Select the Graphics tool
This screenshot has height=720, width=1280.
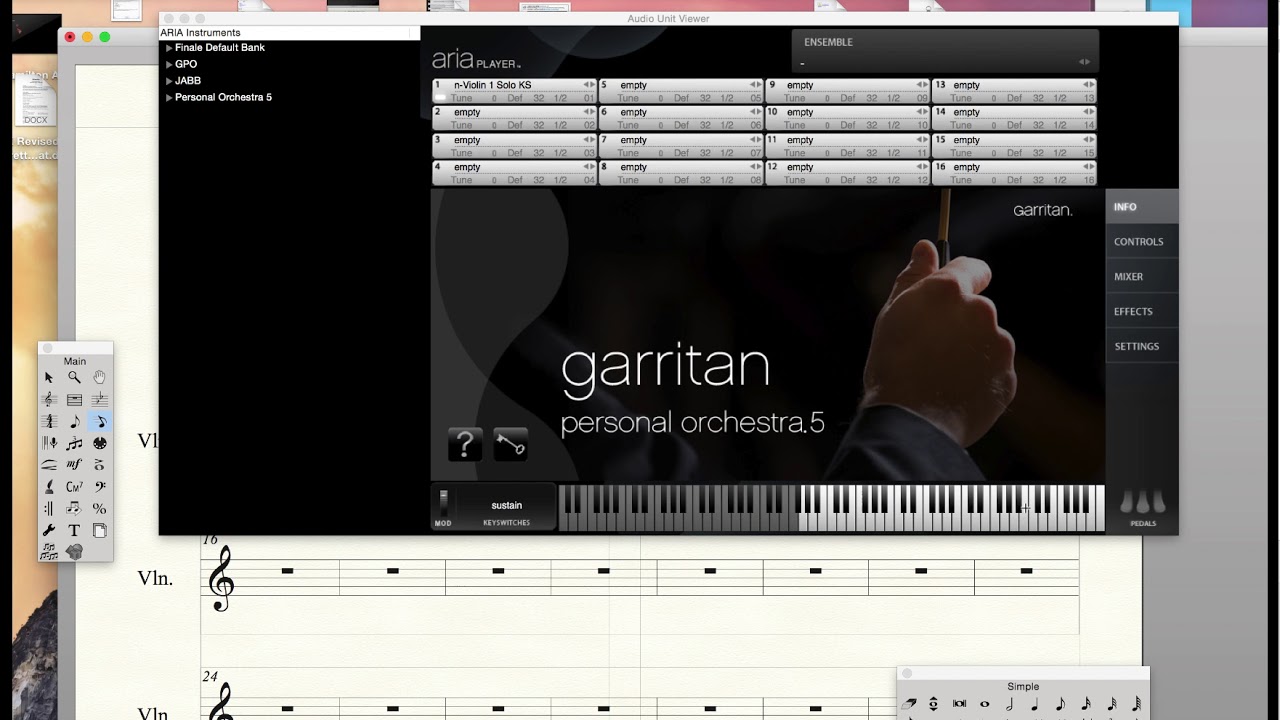tap(74, 552)
